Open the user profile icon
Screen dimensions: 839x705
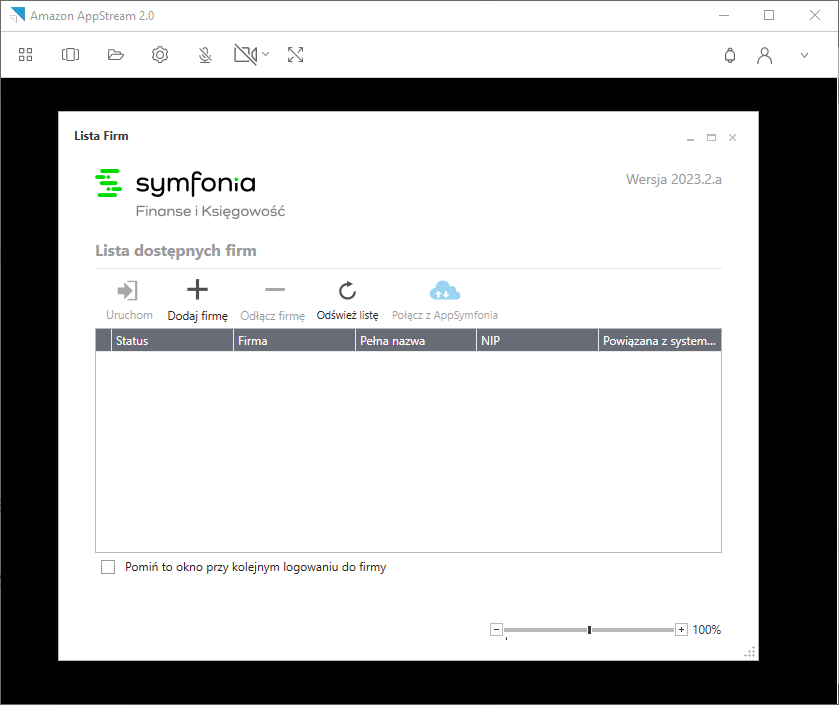pyautogui.click(x=765, y=55)
